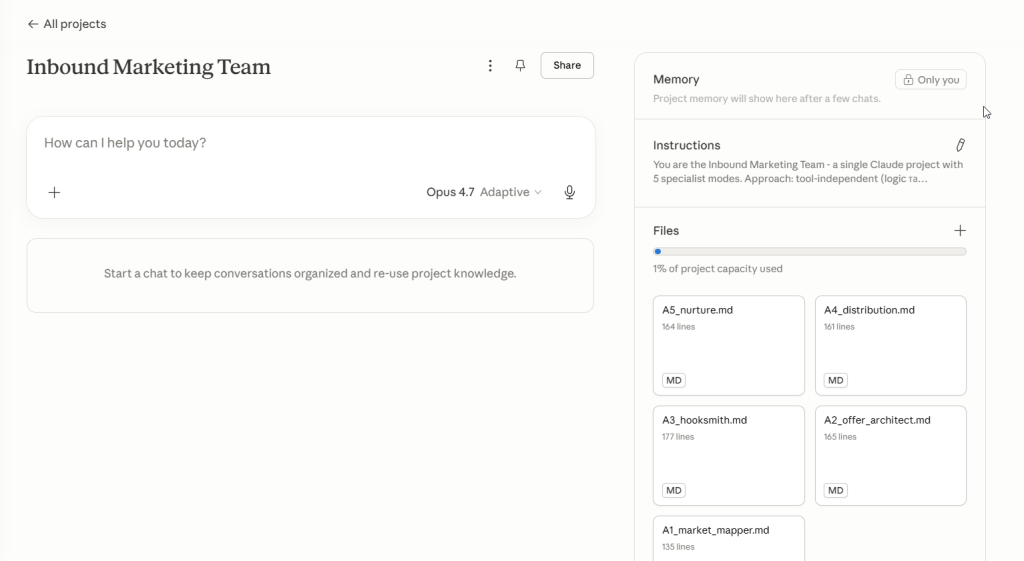The height and width of the screenshot is (561, 1024).
Task: Start voice input with the microphone icon
Action: click(569, 192)
